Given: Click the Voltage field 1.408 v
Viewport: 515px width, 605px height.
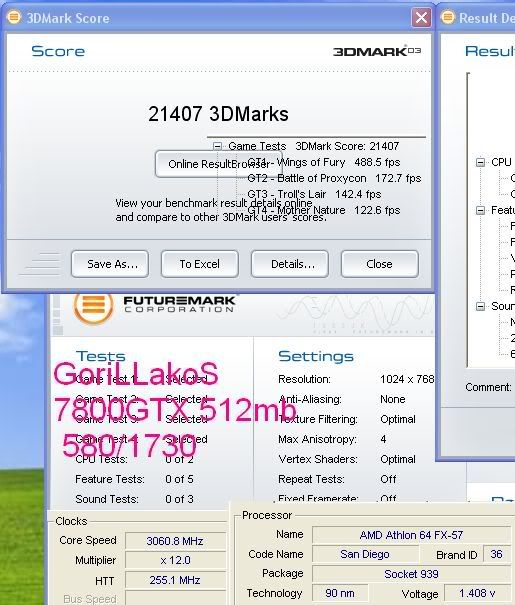Looking at the screenshot, I should click(x=478, y=593).
